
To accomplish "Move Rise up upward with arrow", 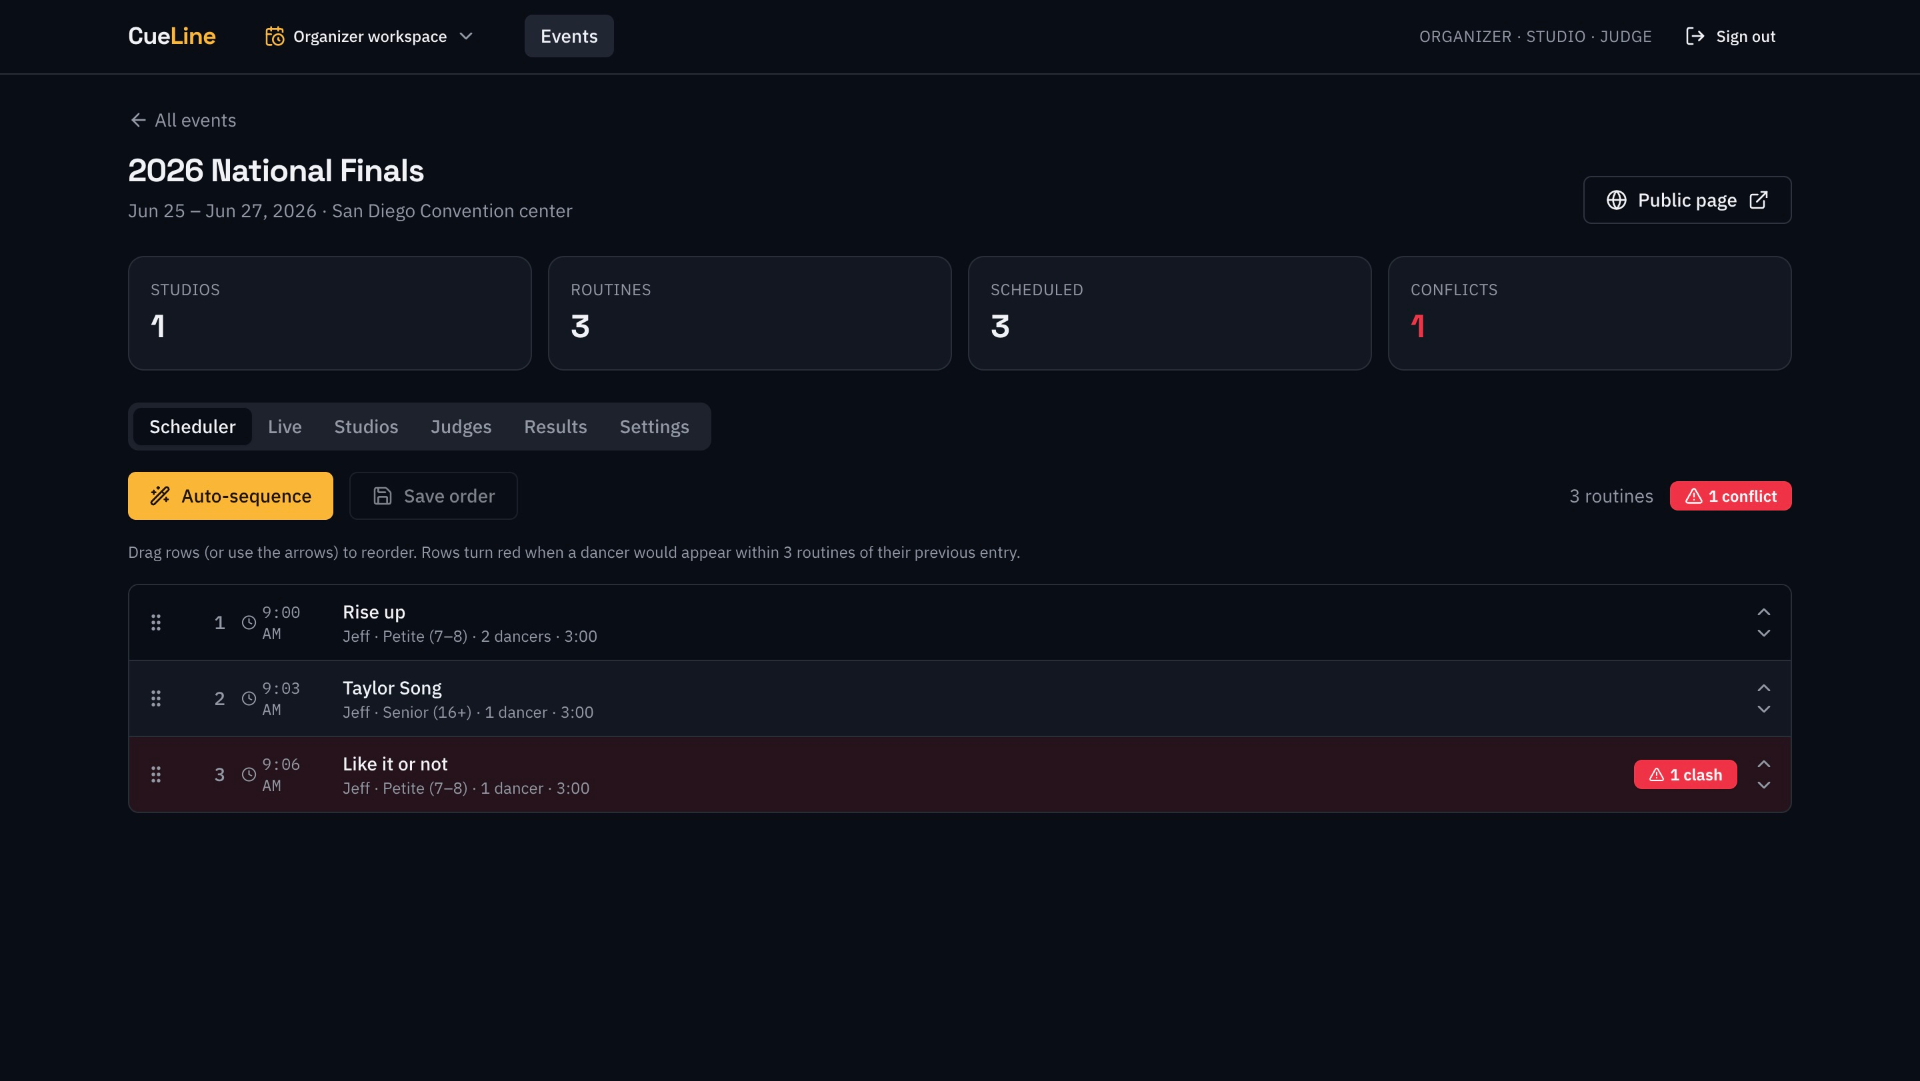I will click(1764, 612).
